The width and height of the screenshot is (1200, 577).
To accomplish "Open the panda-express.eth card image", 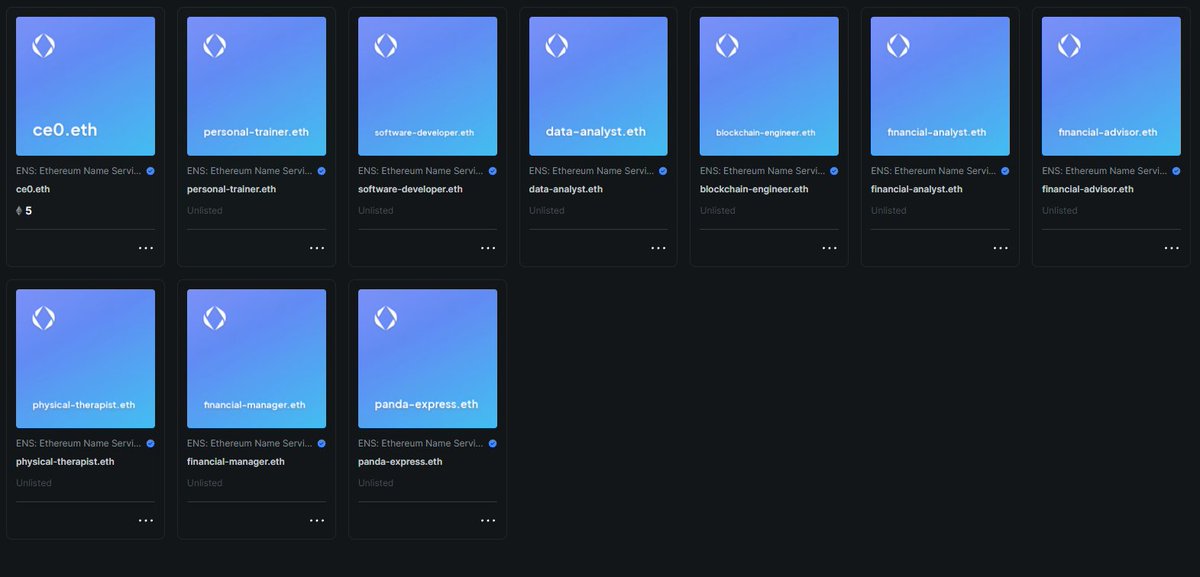I will 428,359.
